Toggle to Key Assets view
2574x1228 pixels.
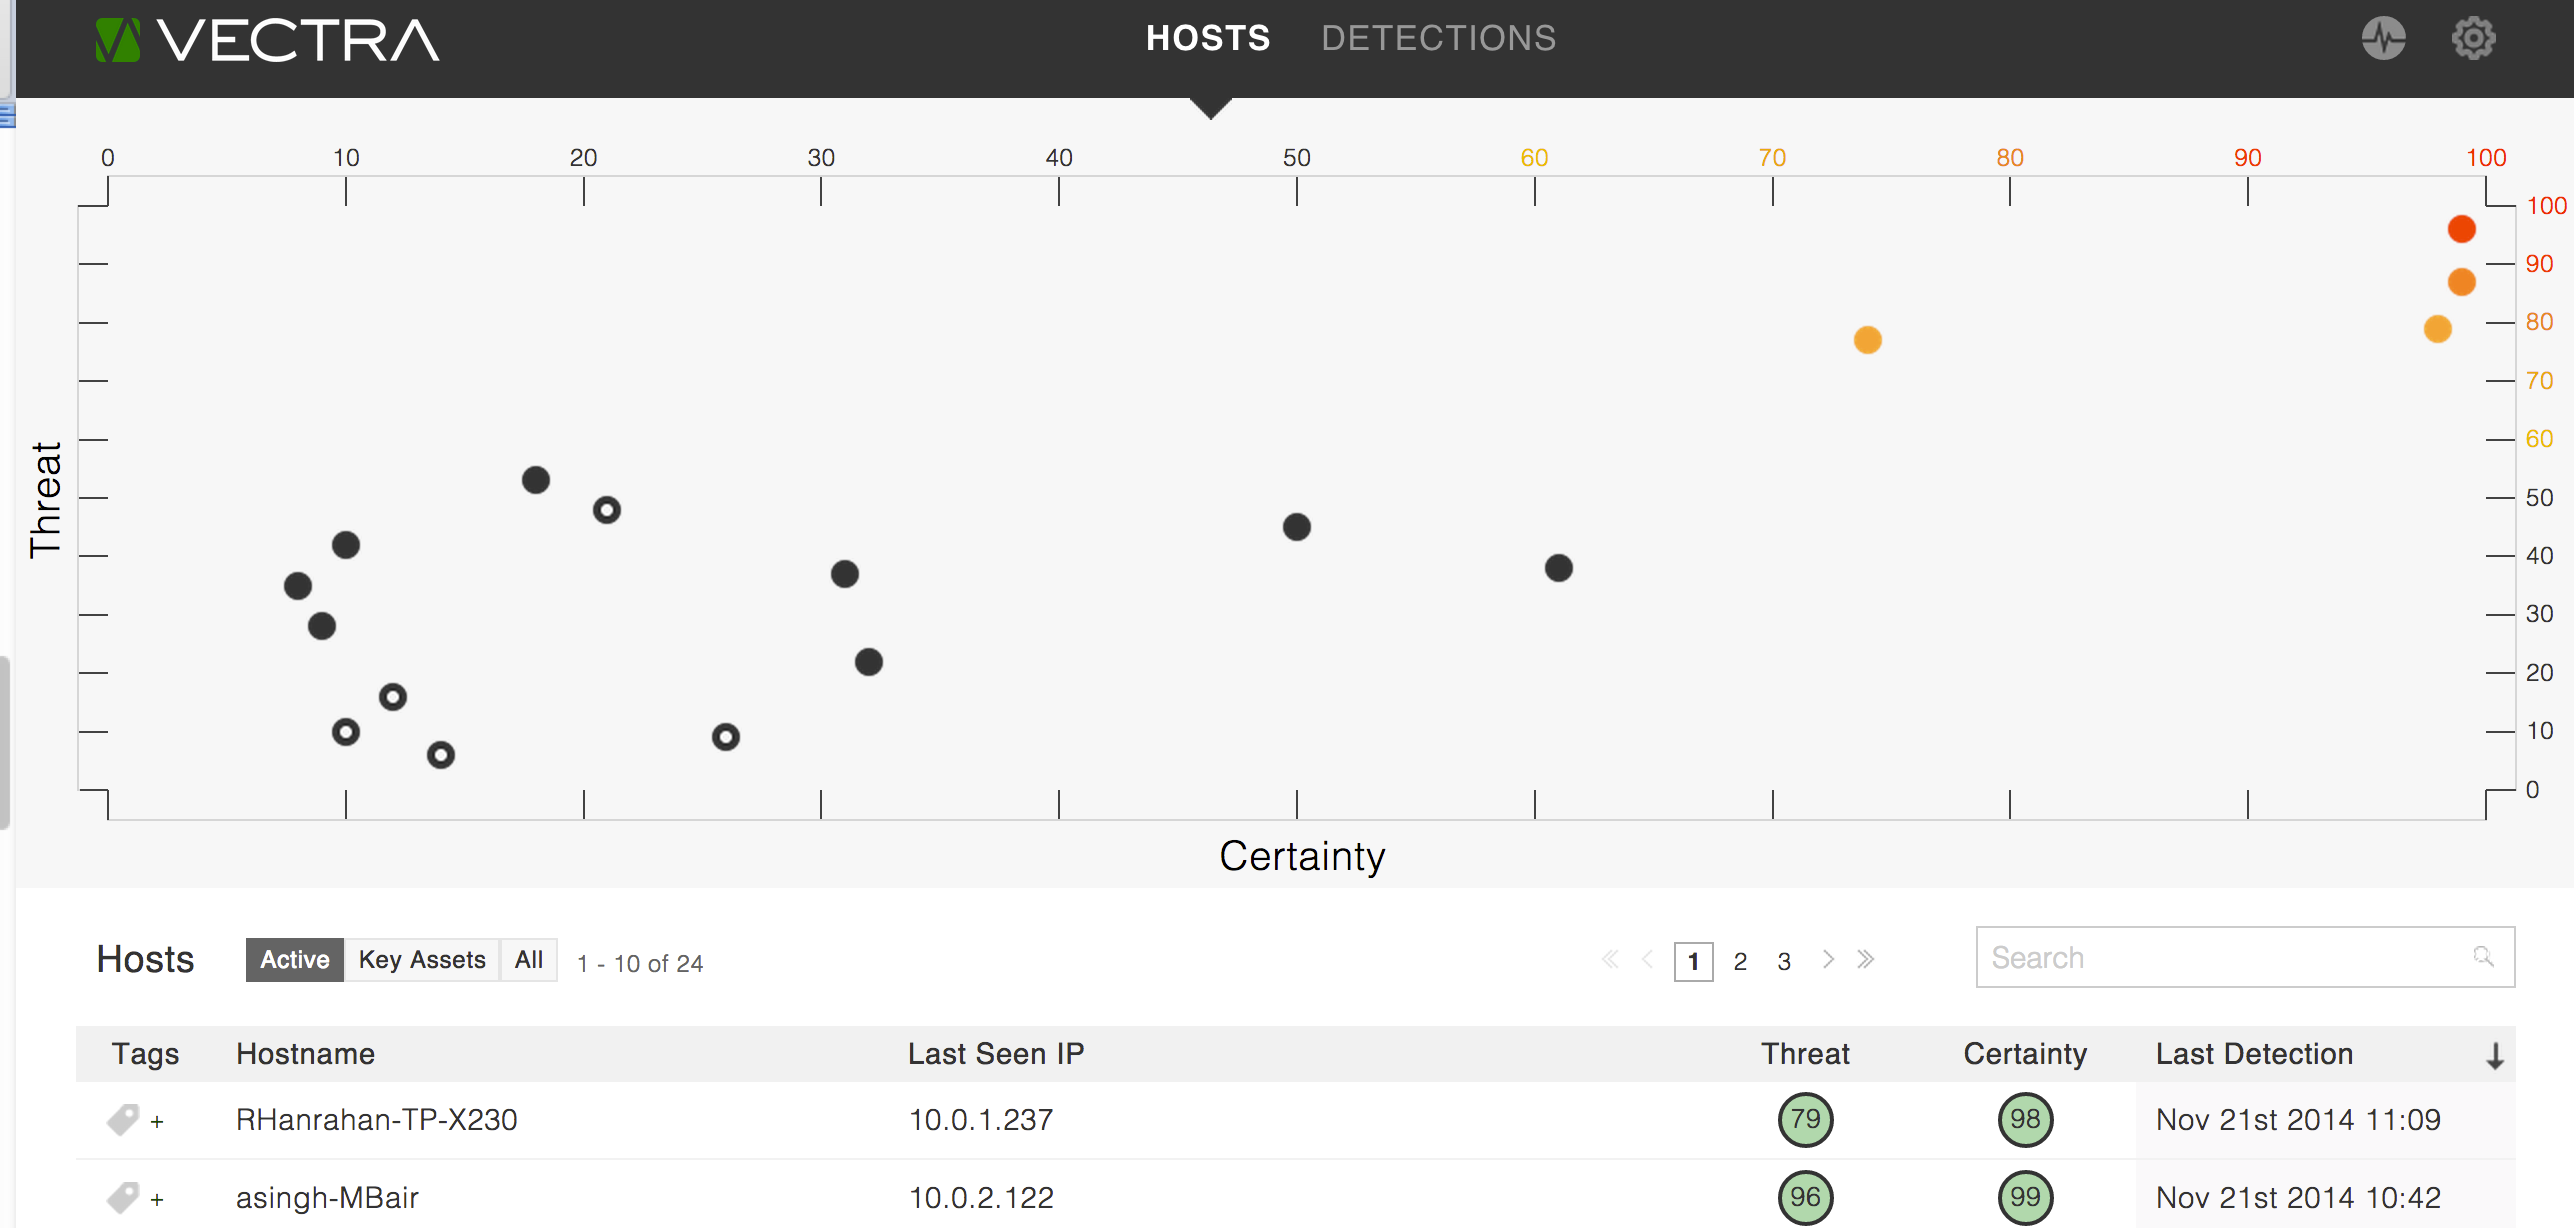(x=422, y=960)
